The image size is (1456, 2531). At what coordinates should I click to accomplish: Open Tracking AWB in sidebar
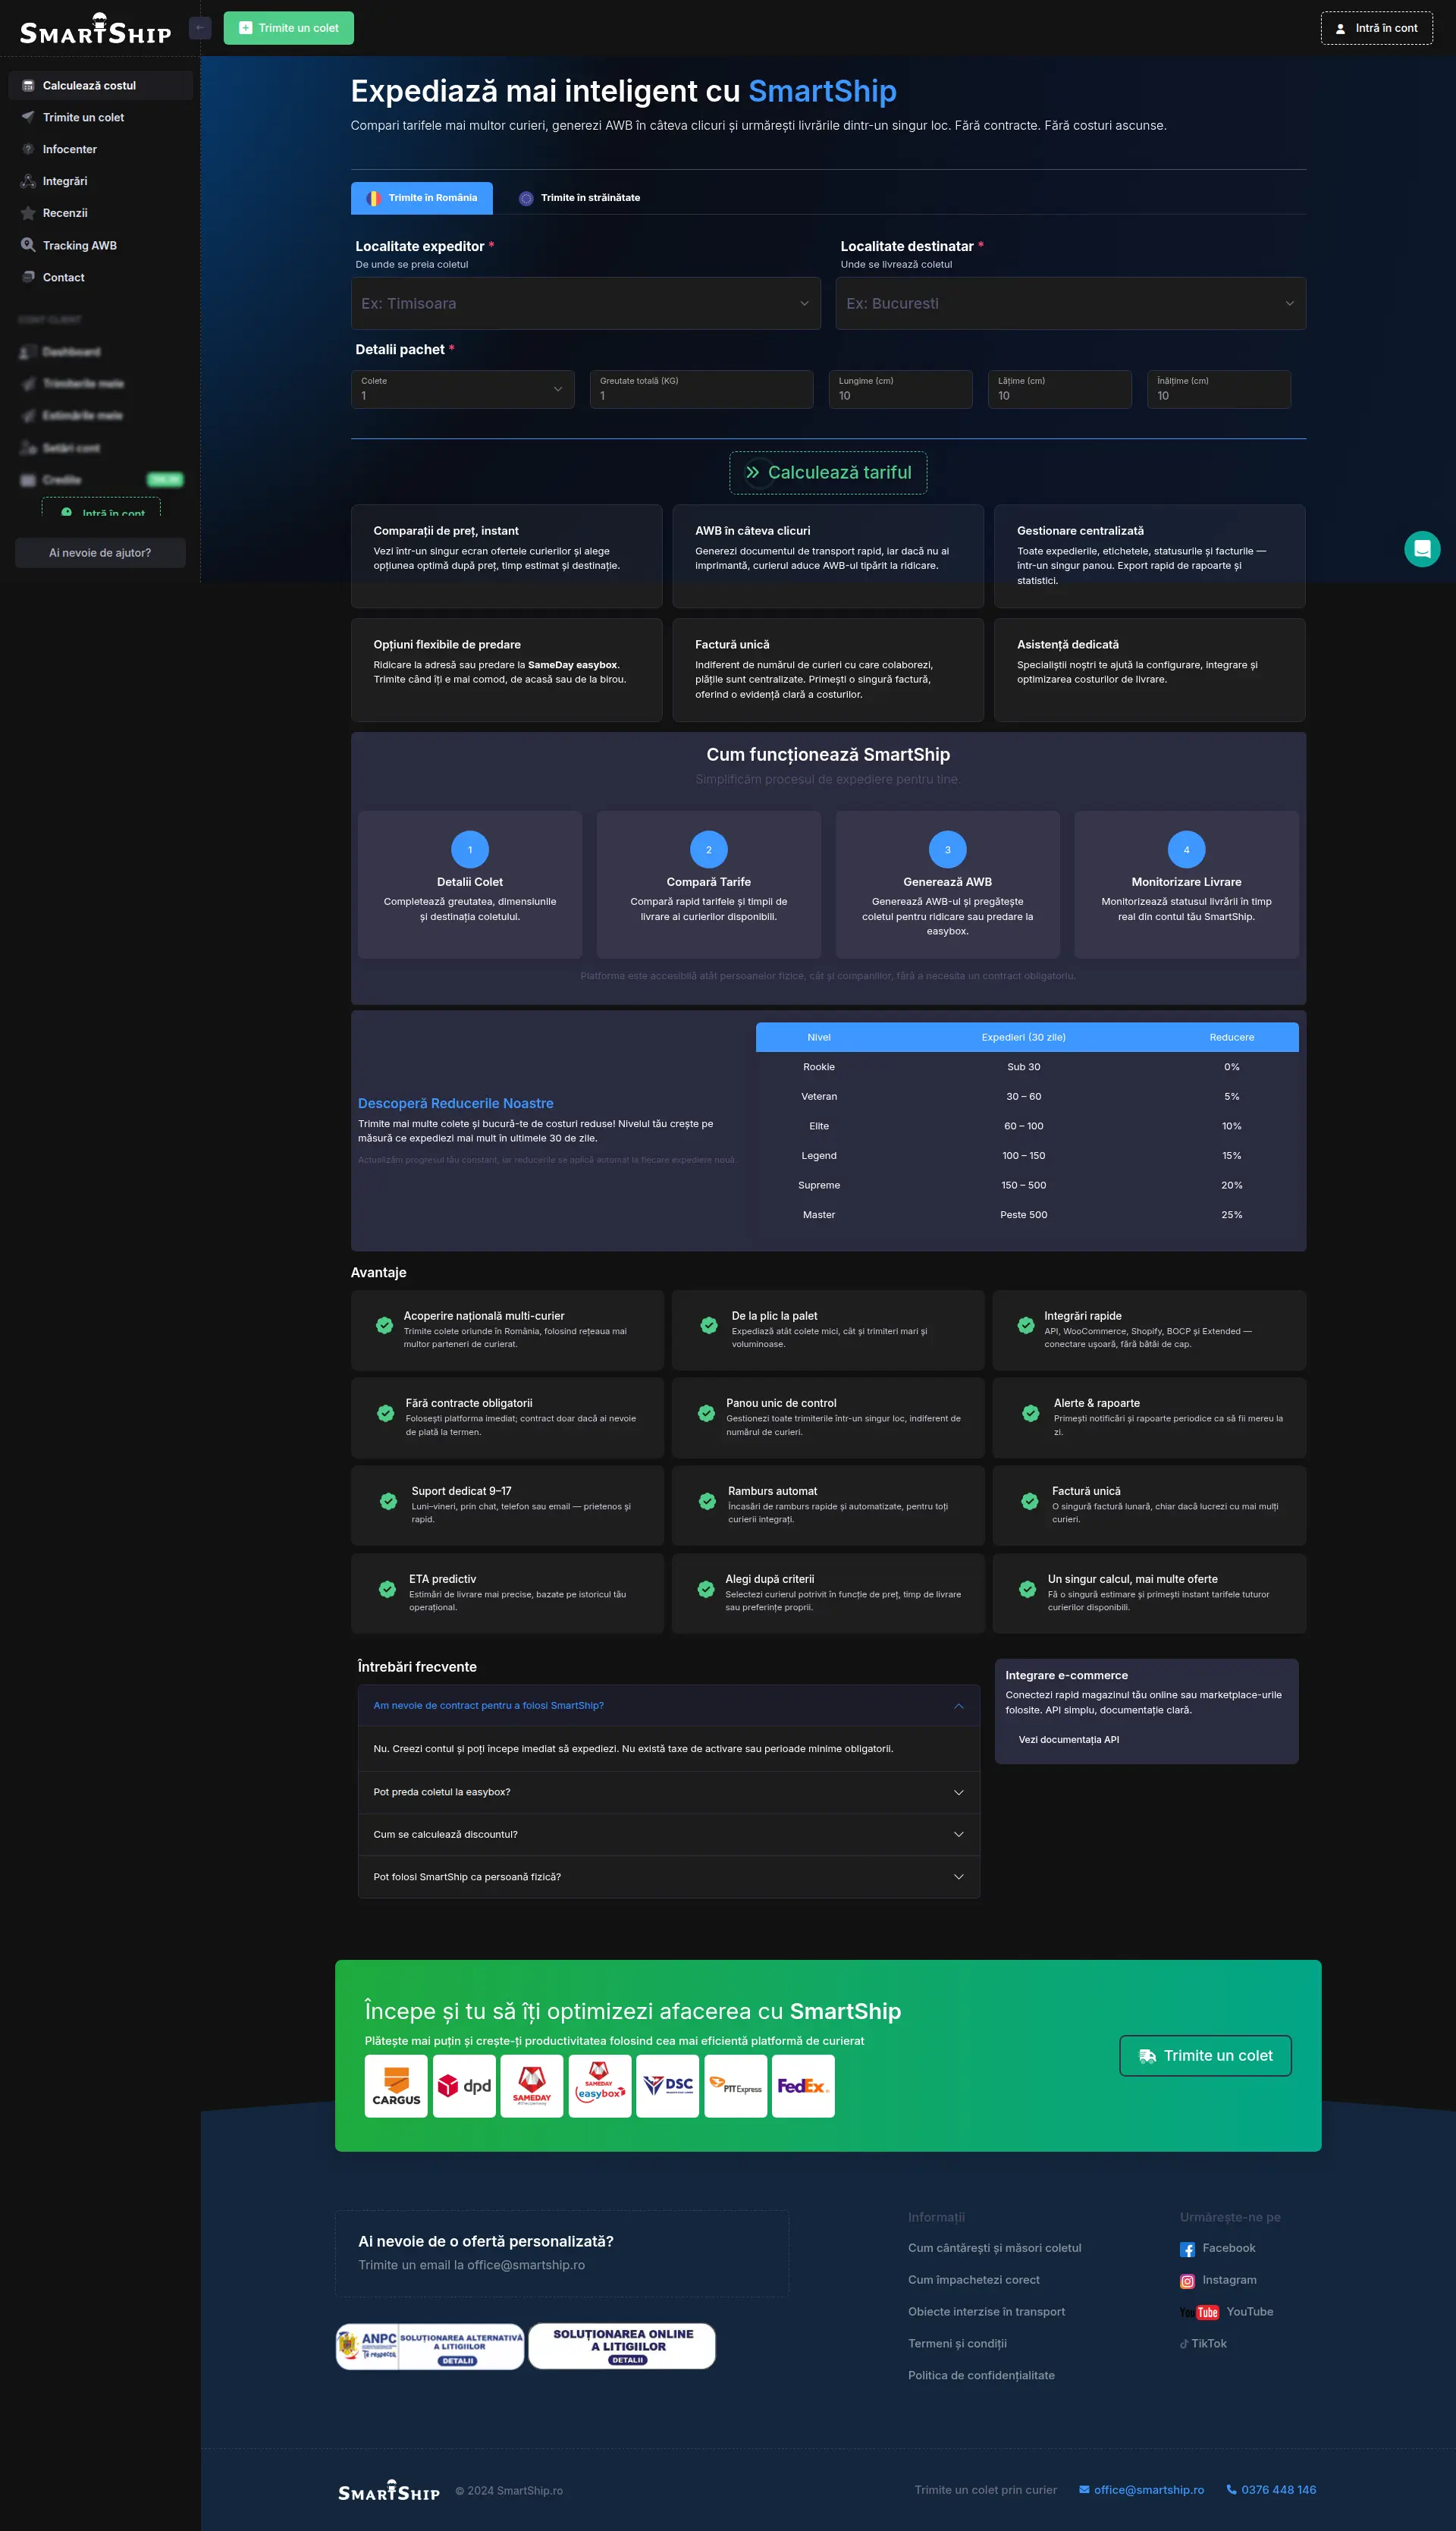click(x=79, y=246)
